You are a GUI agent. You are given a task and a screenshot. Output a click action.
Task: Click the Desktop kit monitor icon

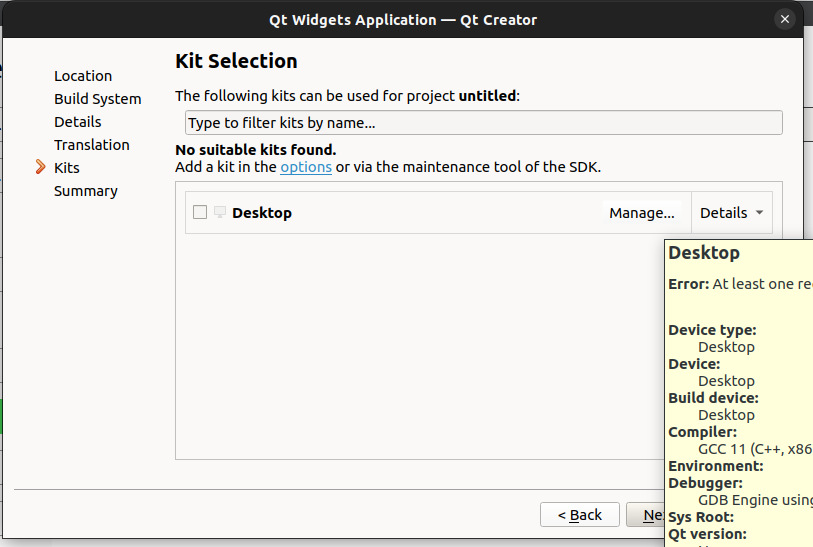coord(220,212)
